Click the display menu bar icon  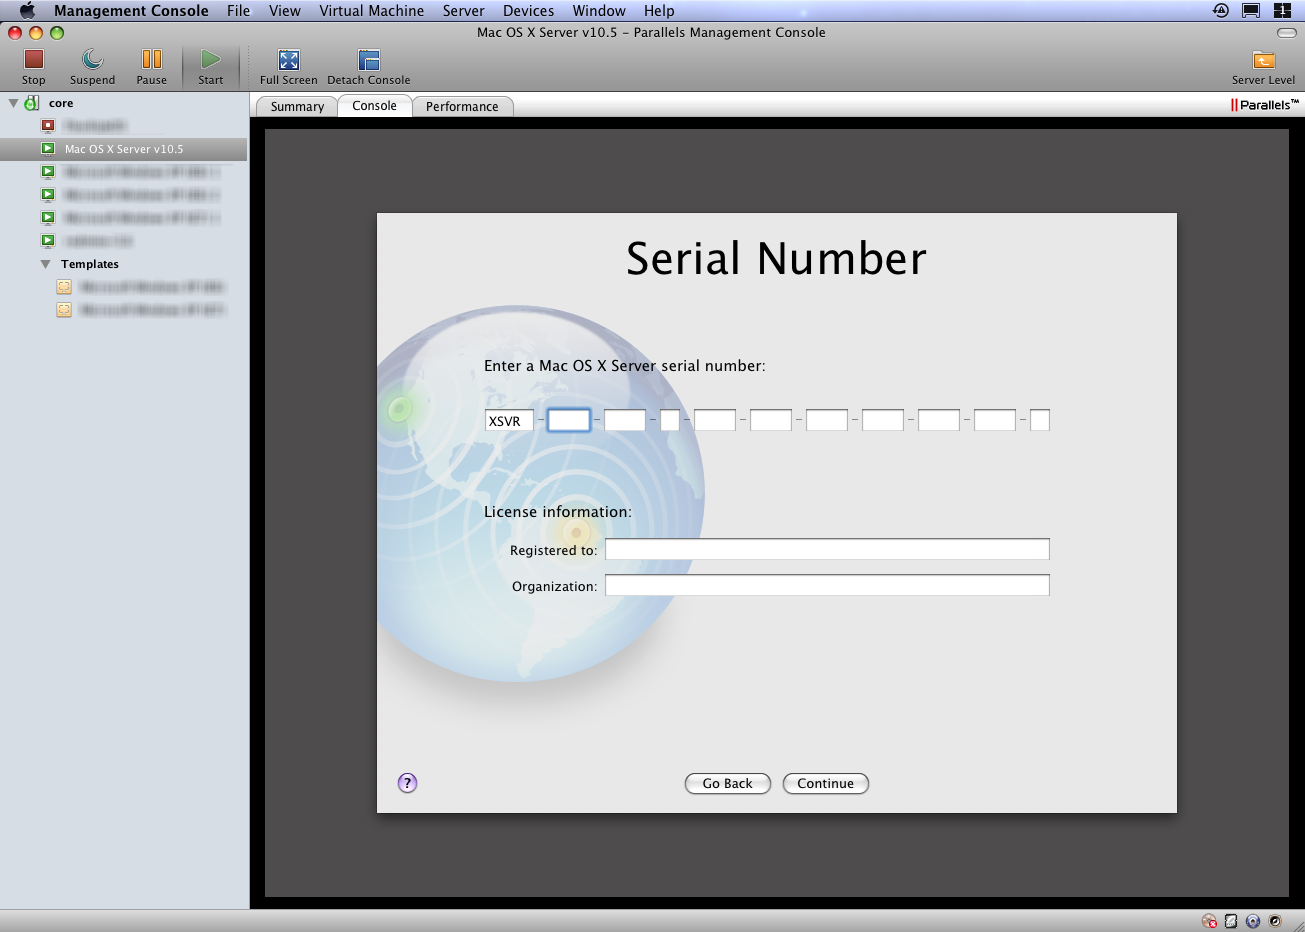pyautogui.click(x=1251, y=11)
